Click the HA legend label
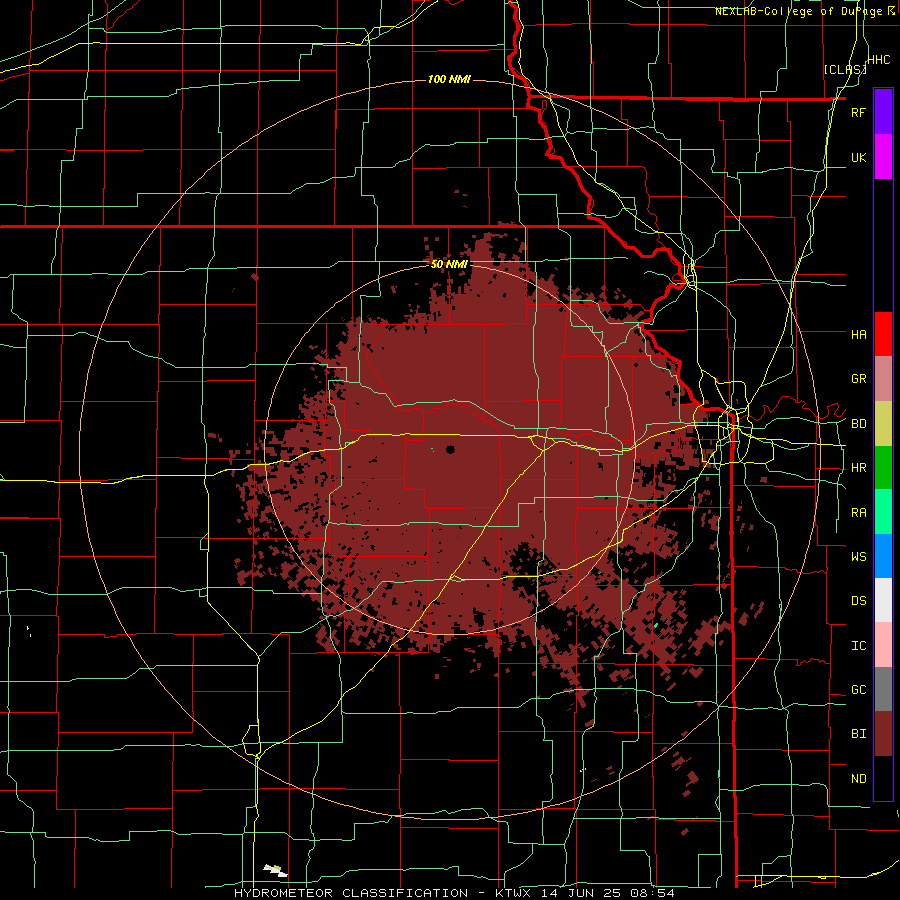900x900 pixels. pos(858,334)
